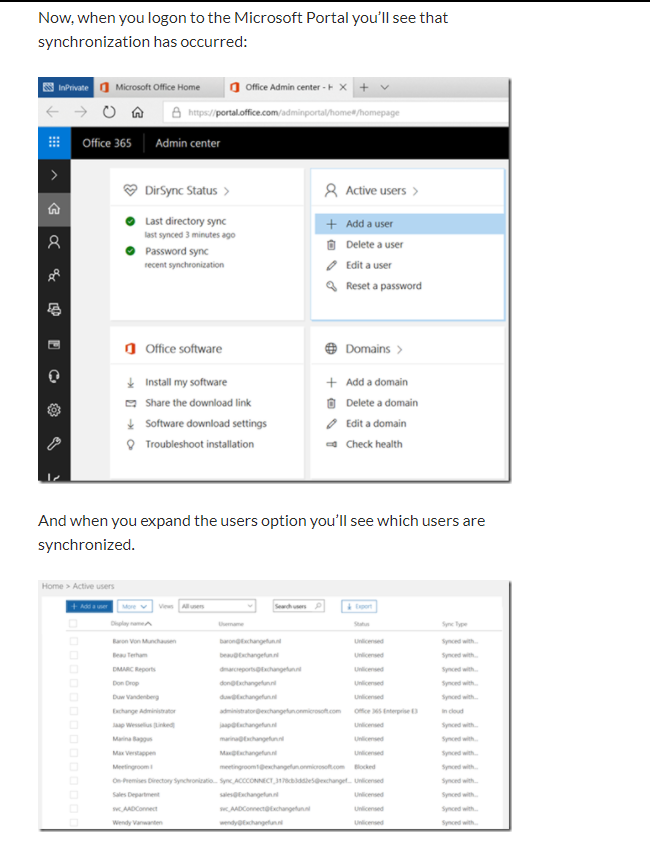Click the plus icon beside Add a domain
Screen dimensions: 650x854
click(x=331, y=382)
